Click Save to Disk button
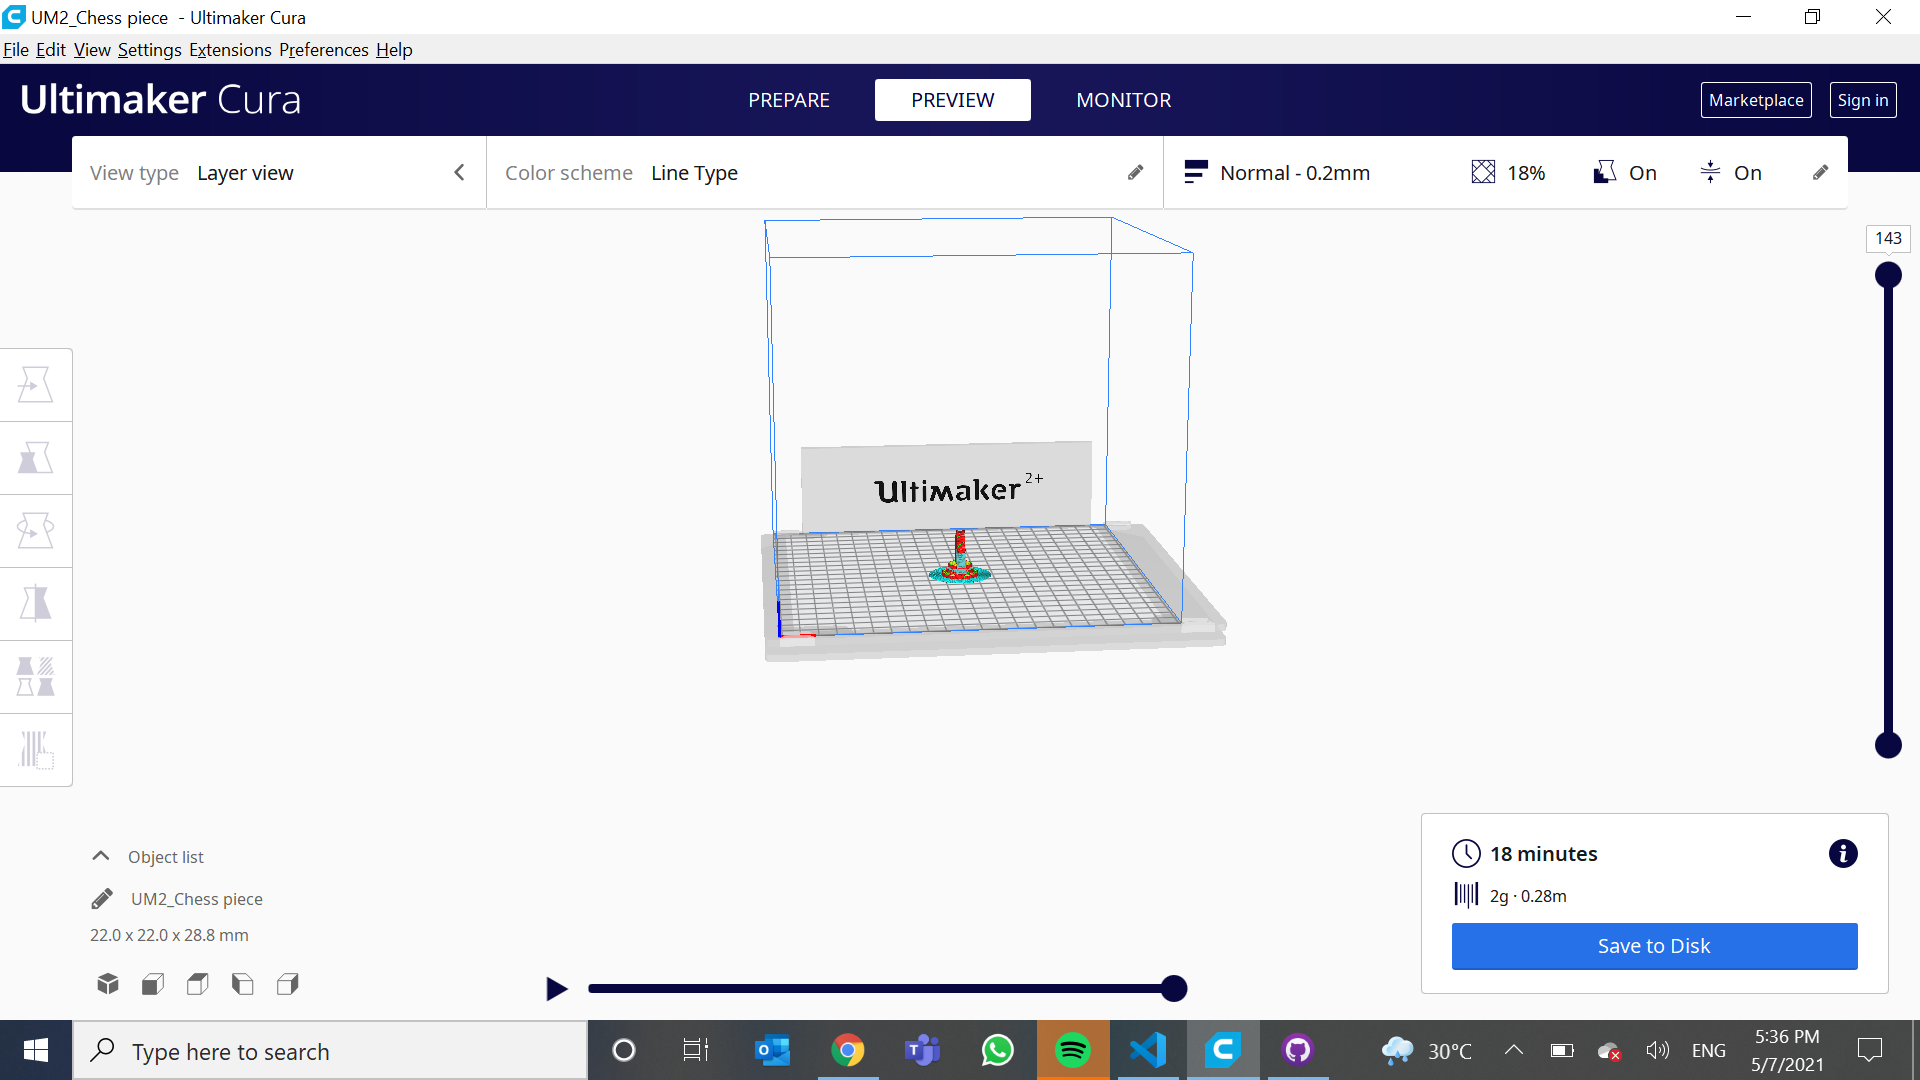Viewport: 1920px width, 1080px height. pos(1654,946)
